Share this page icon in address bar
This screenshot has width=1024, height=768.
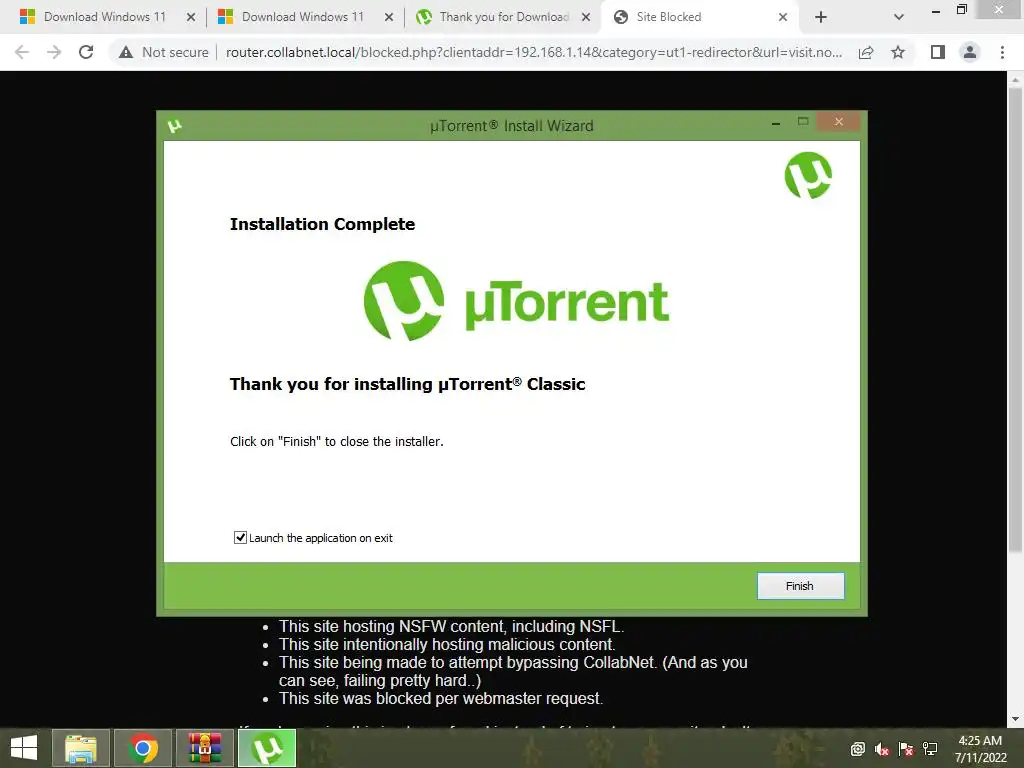tap(866, 52)
